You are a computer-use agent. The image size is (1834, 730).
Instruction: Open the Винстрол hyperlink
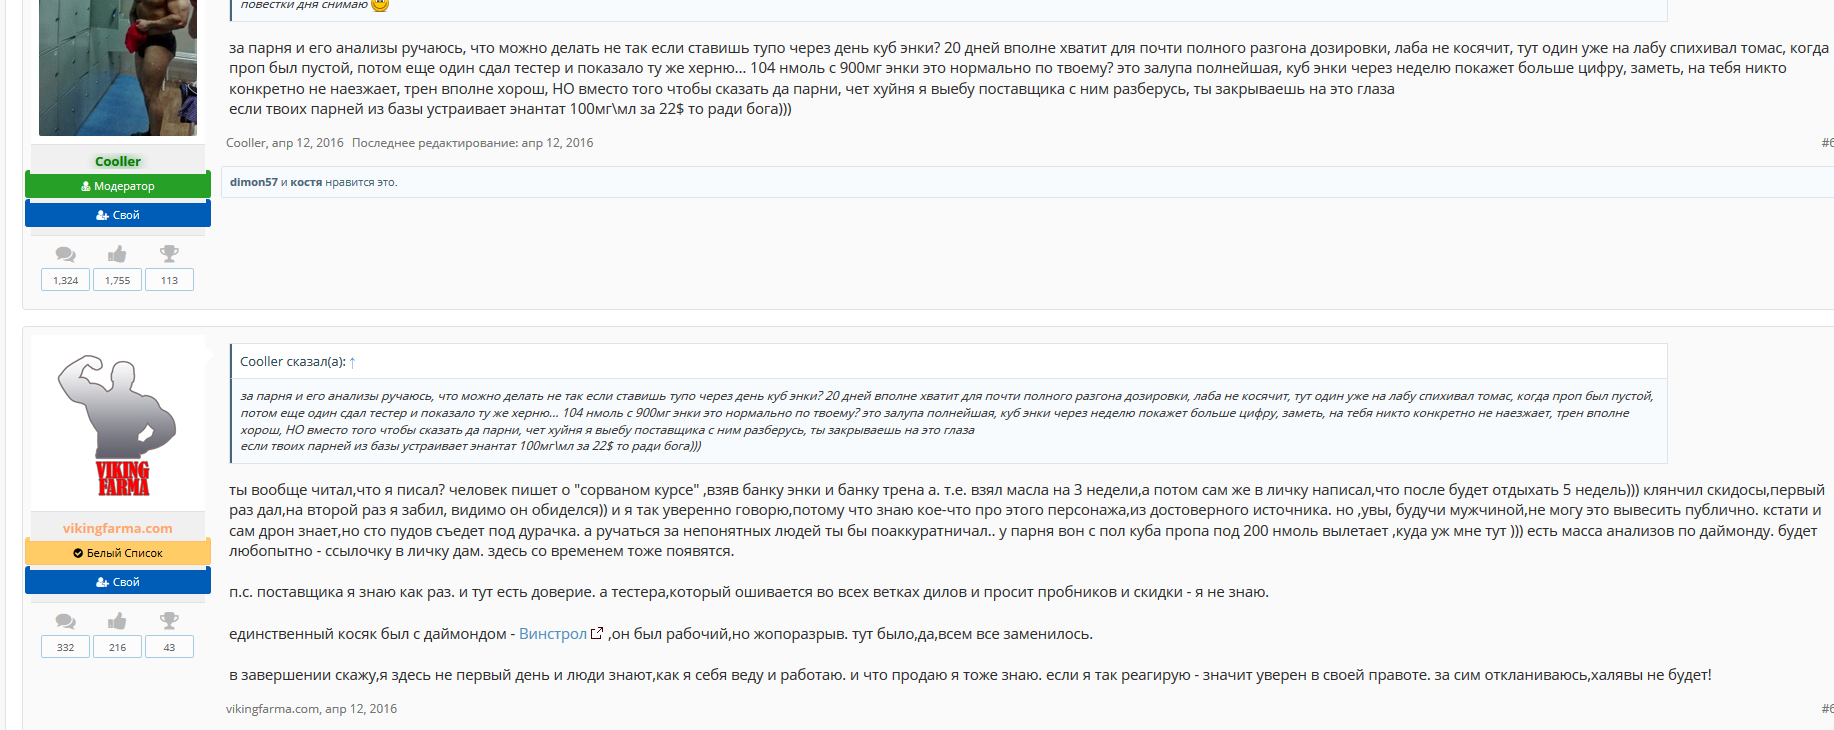[x=552, y=634]
